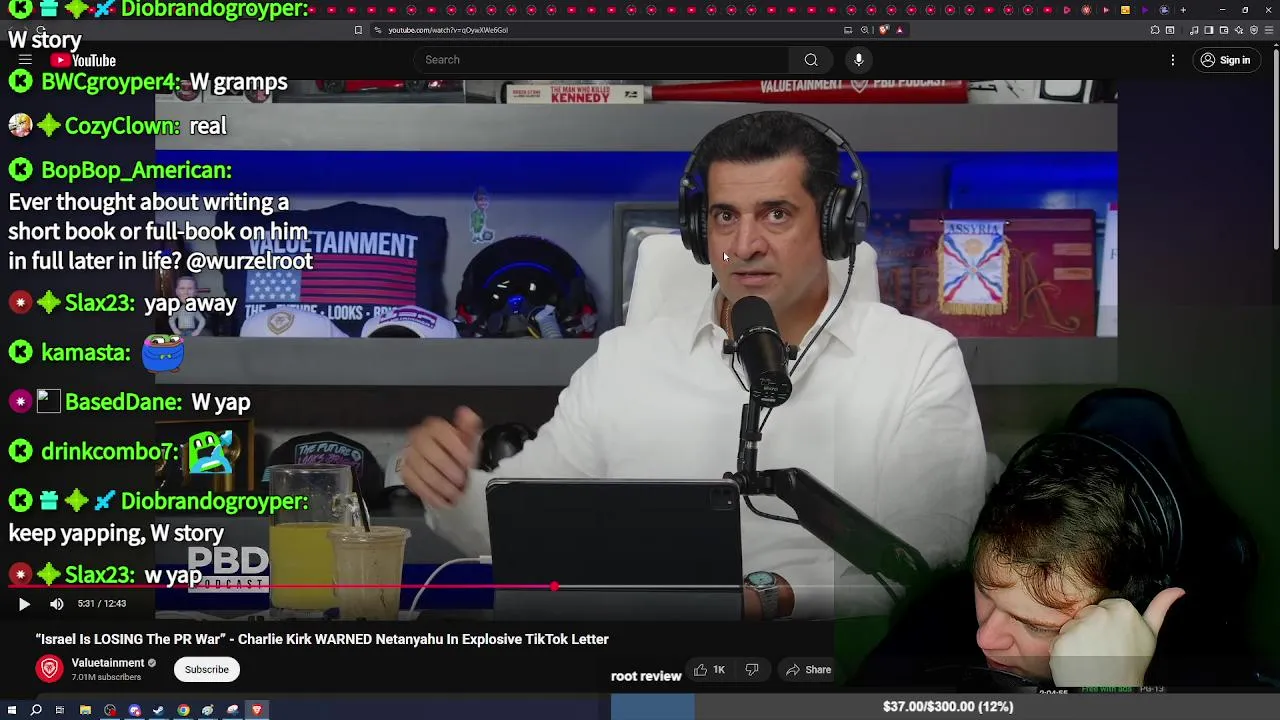Open the Brave main hamburger menu
Viewport: 1280px width, 720px height.
1269,30
